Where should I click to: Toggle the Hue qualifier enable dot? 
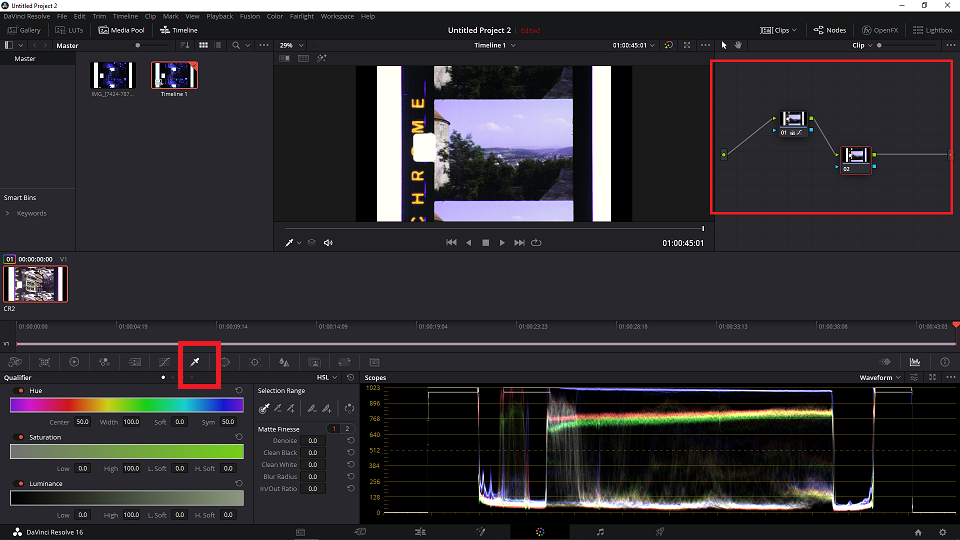click(x=21, y=391)
